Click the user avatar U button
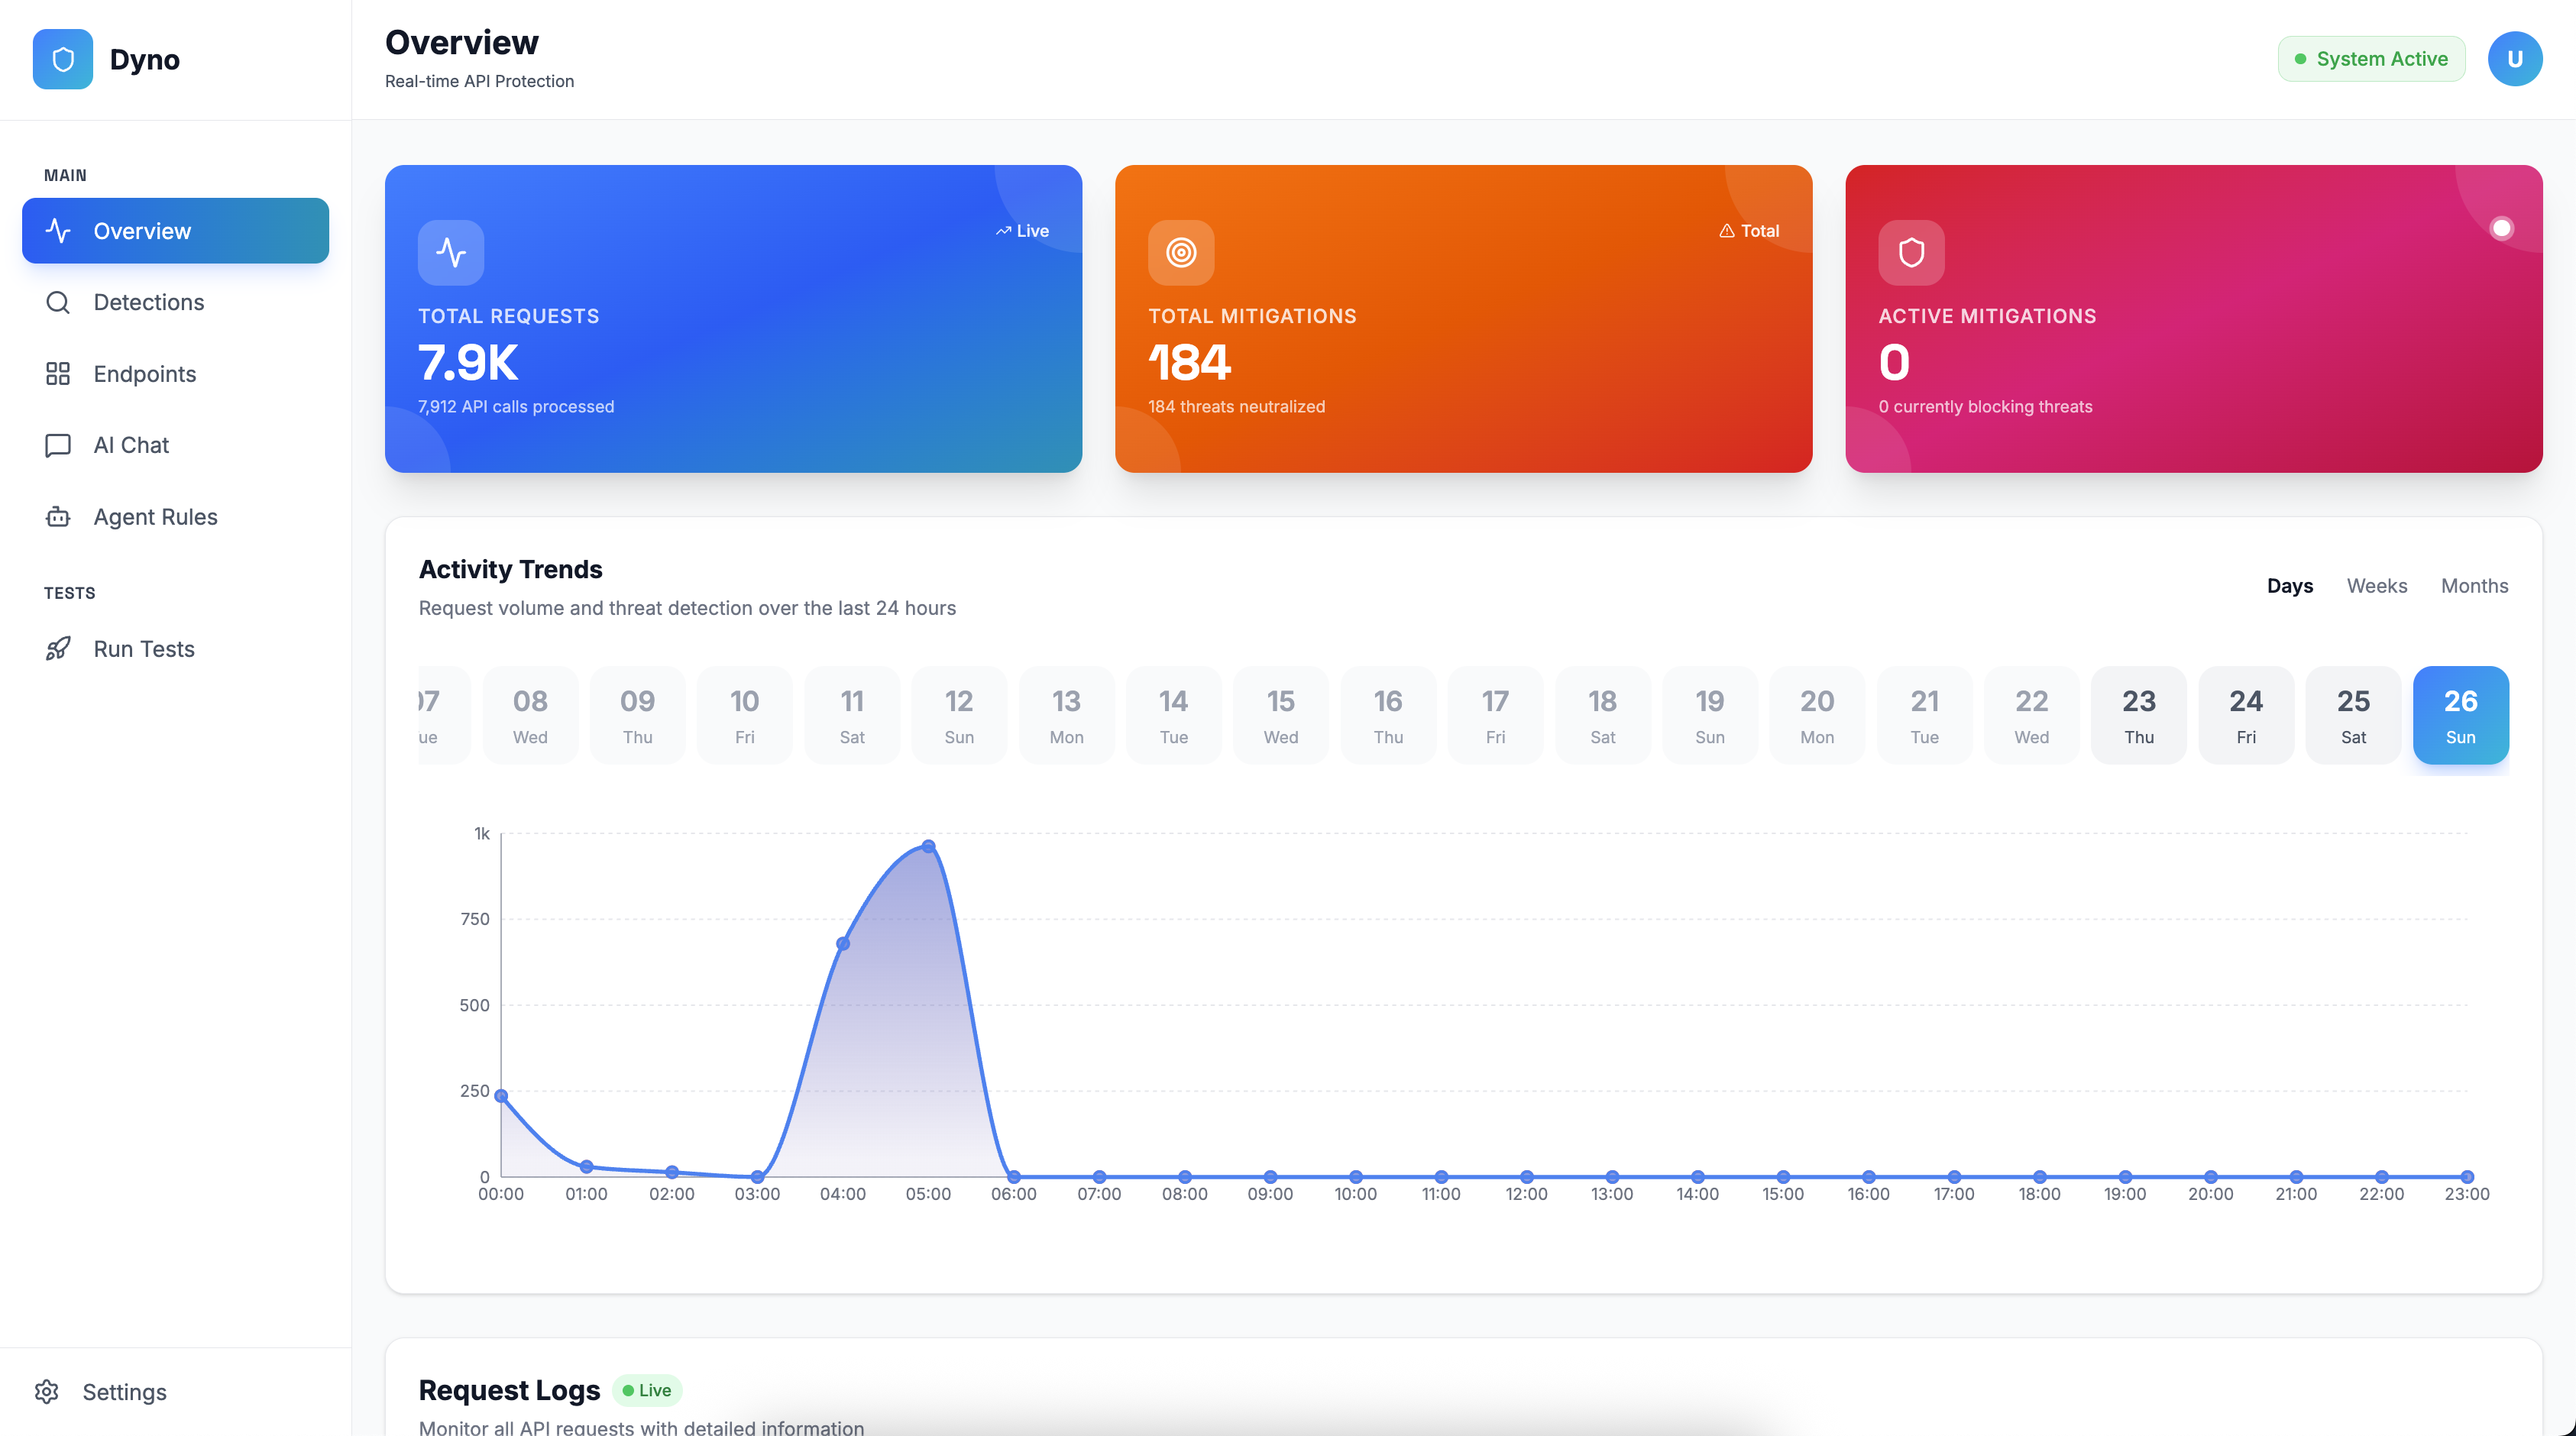 [2514, 59]
